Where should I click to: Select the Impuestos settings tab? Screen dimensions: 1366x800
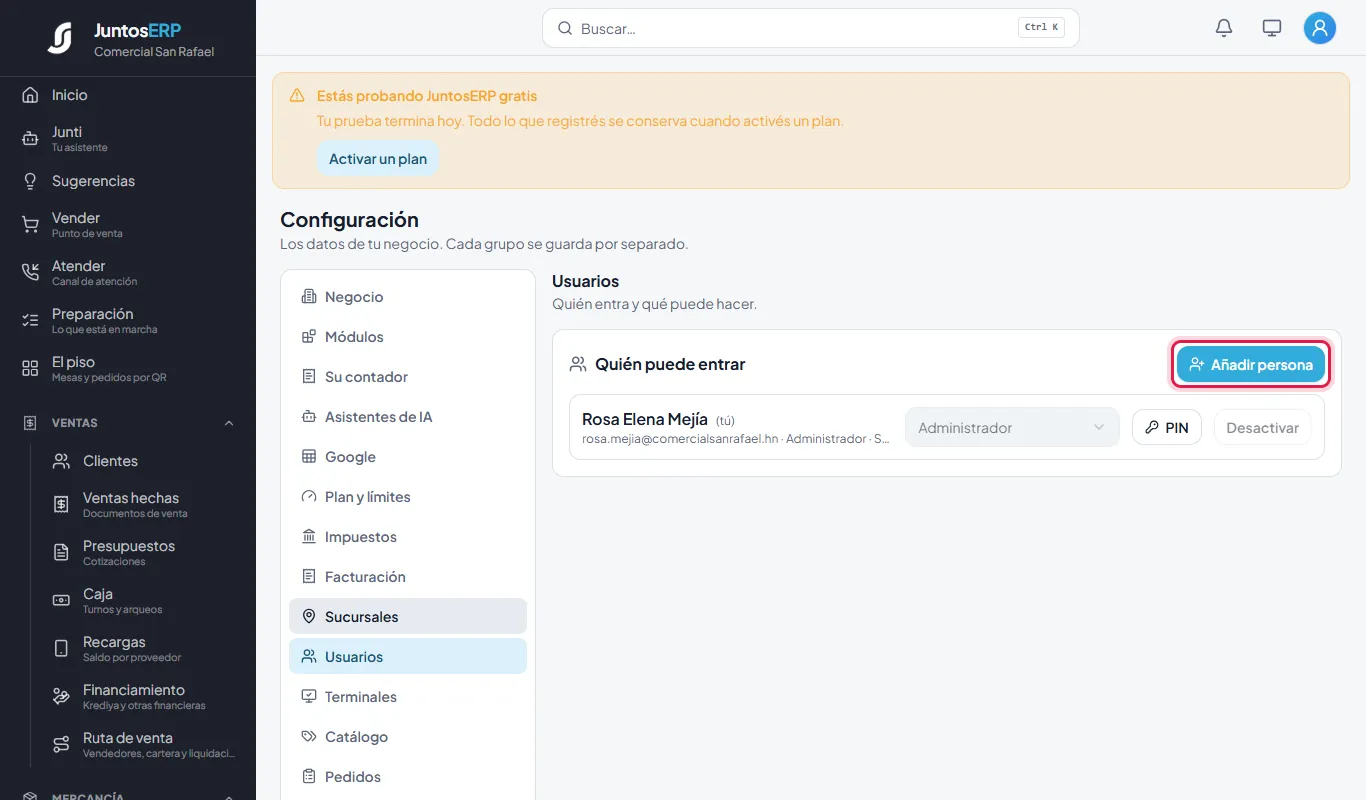(x=408, y=537)
